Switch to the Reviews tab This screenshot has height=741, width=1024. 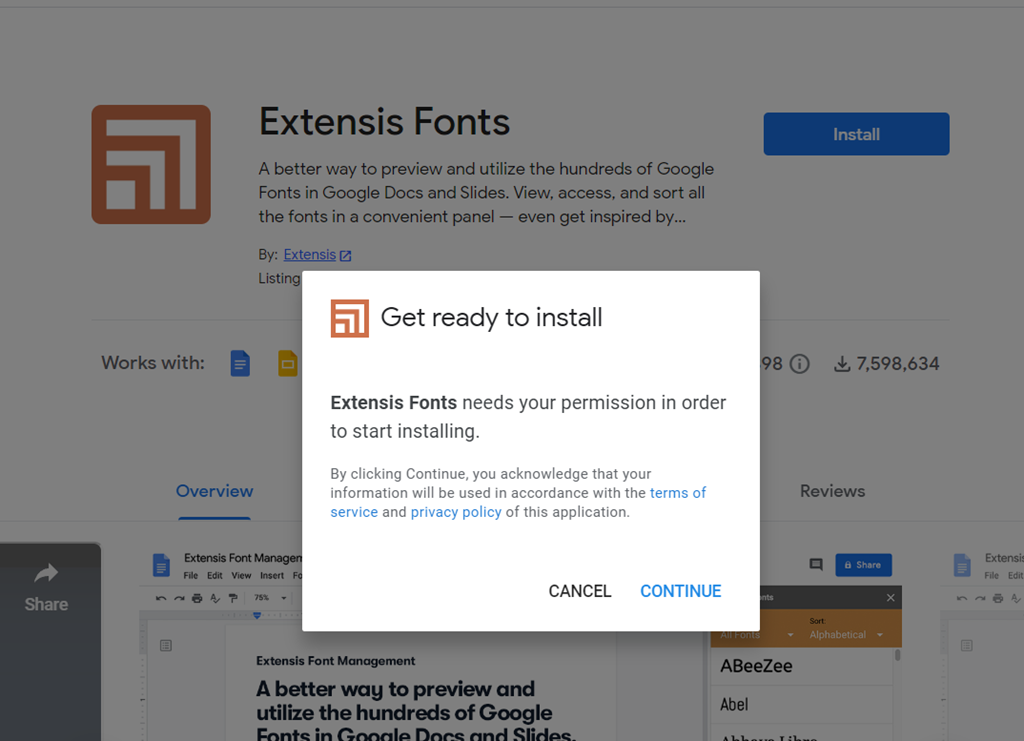coord(832,491)
